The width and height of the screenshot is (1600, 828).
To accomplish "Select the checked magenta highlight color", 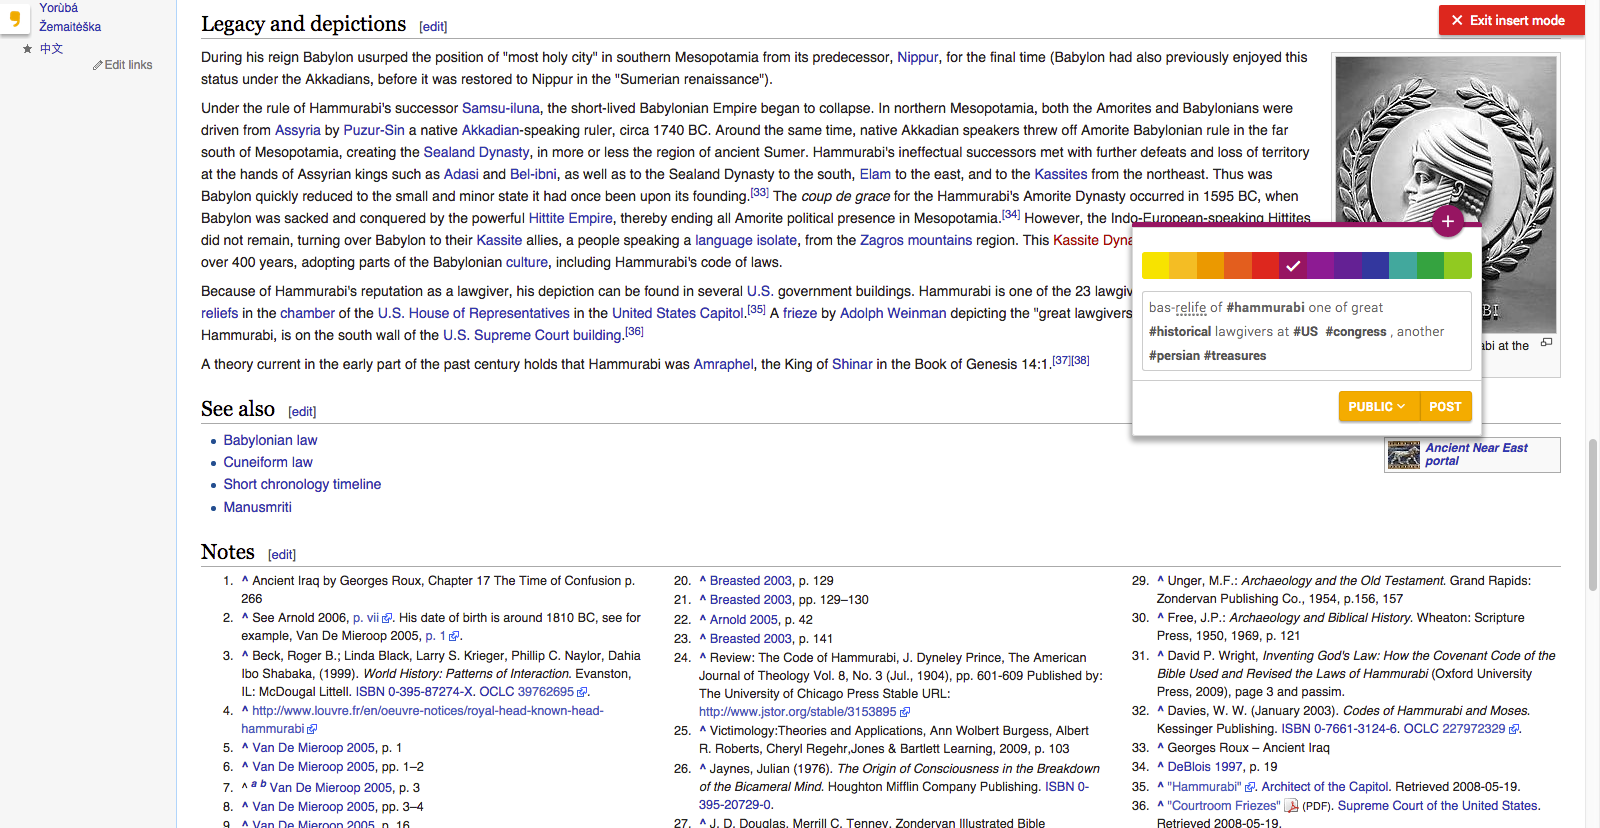I will point(1293,265).
